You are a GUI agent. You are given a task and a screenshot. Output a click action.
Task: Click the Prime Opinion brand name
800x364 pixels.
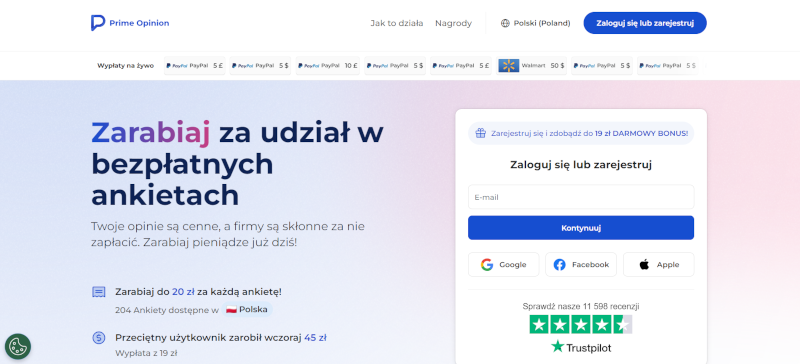coord(139,23)
